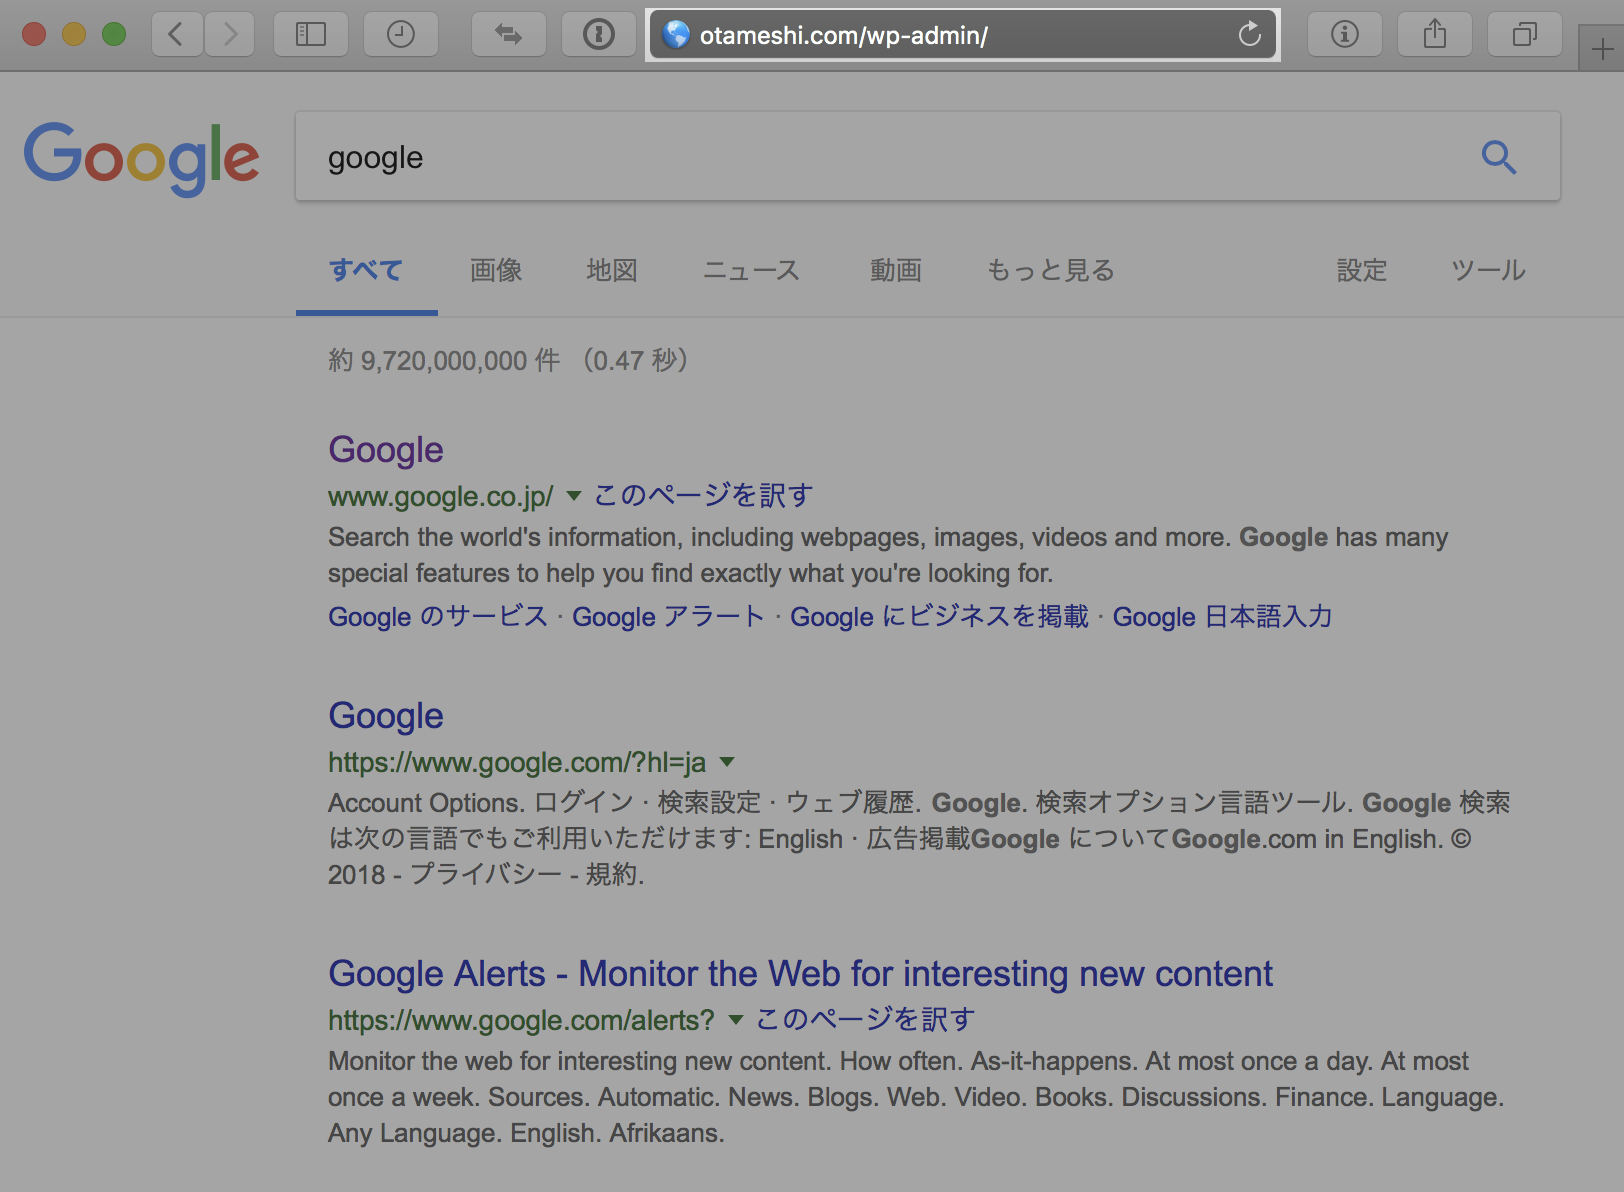1624x1192 pixels.
Task: Show all tabs overview button
Action: [1525, 35]
